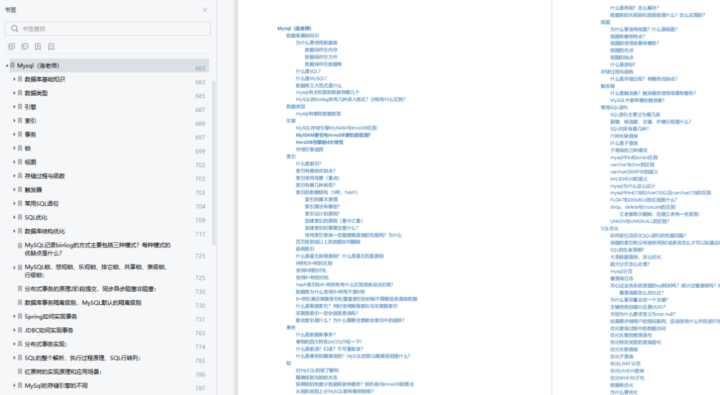Open bookmark 数据库基础知识

click(x=45, y=79)
